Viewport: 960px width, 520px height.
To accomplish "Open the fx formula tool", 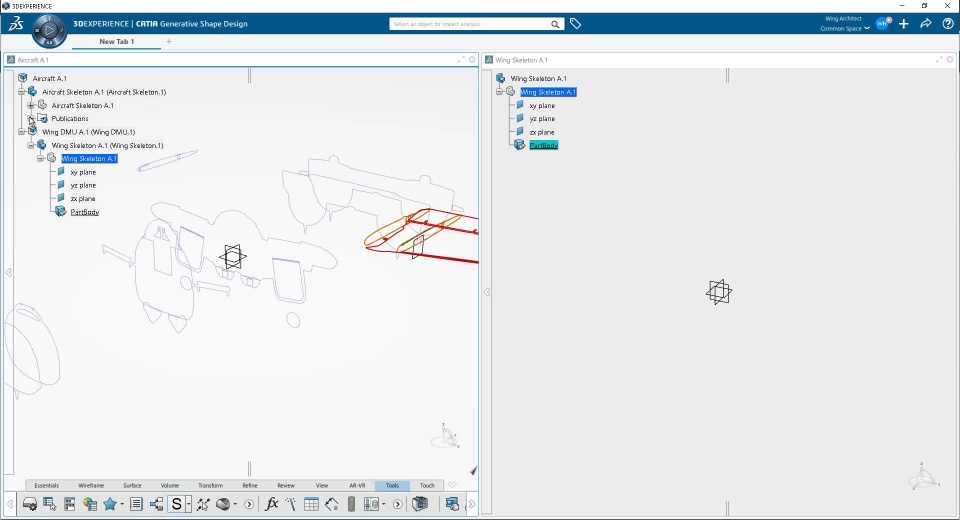I will pyautogui.click(x=271, y=504).
